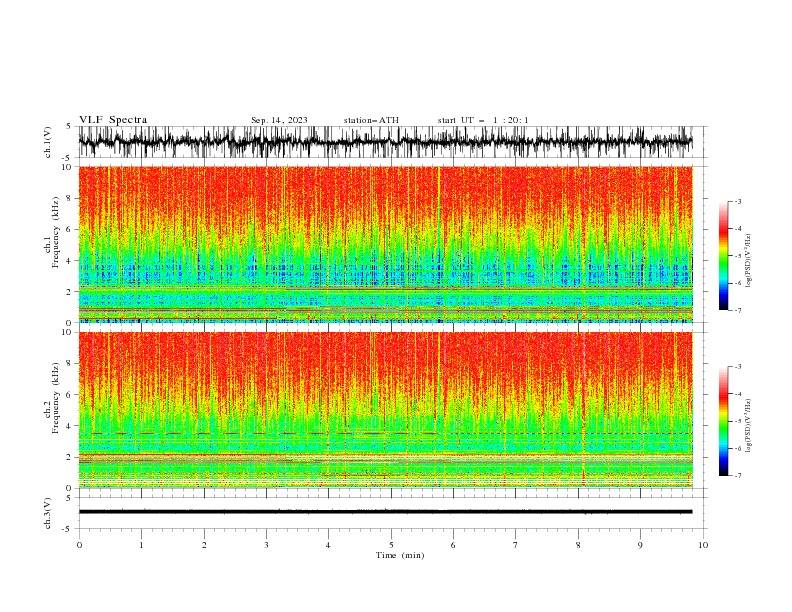
Task: Click the ch.2 color bar log(PSD) label
Action: (x=749, y=425)
